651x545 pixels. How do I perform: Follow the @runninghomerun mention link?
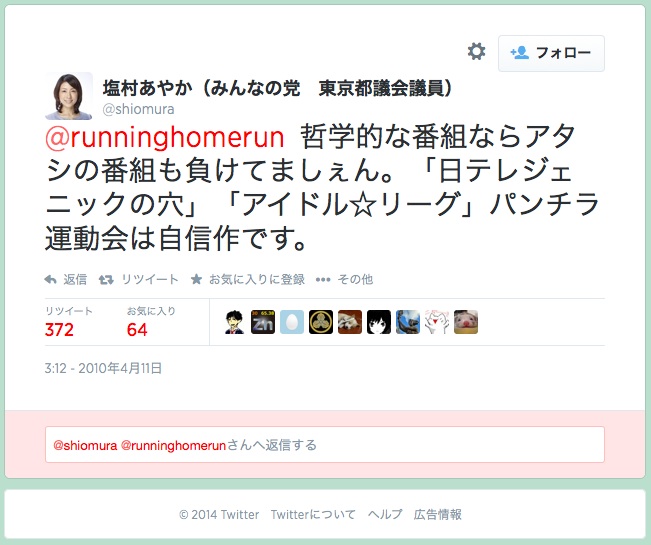164,137
